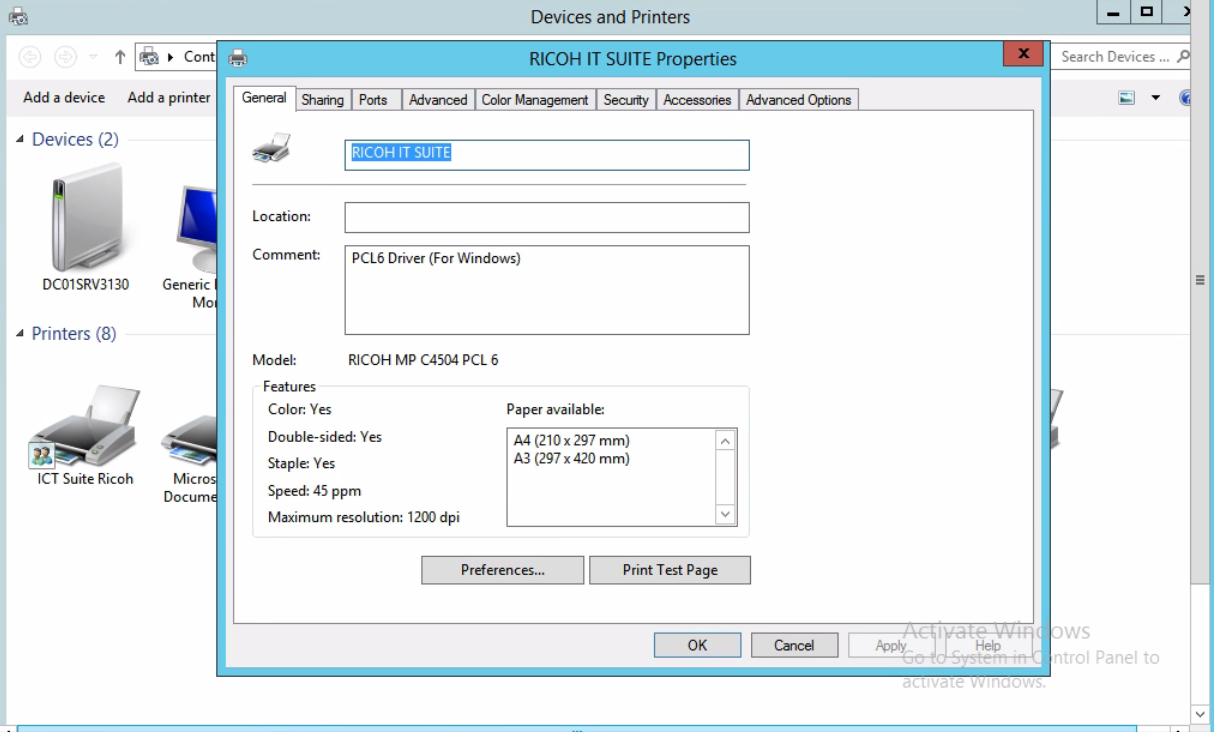1214x732 pixels.
Task: Click Add a device in toolbar
Action: [64, 97]
